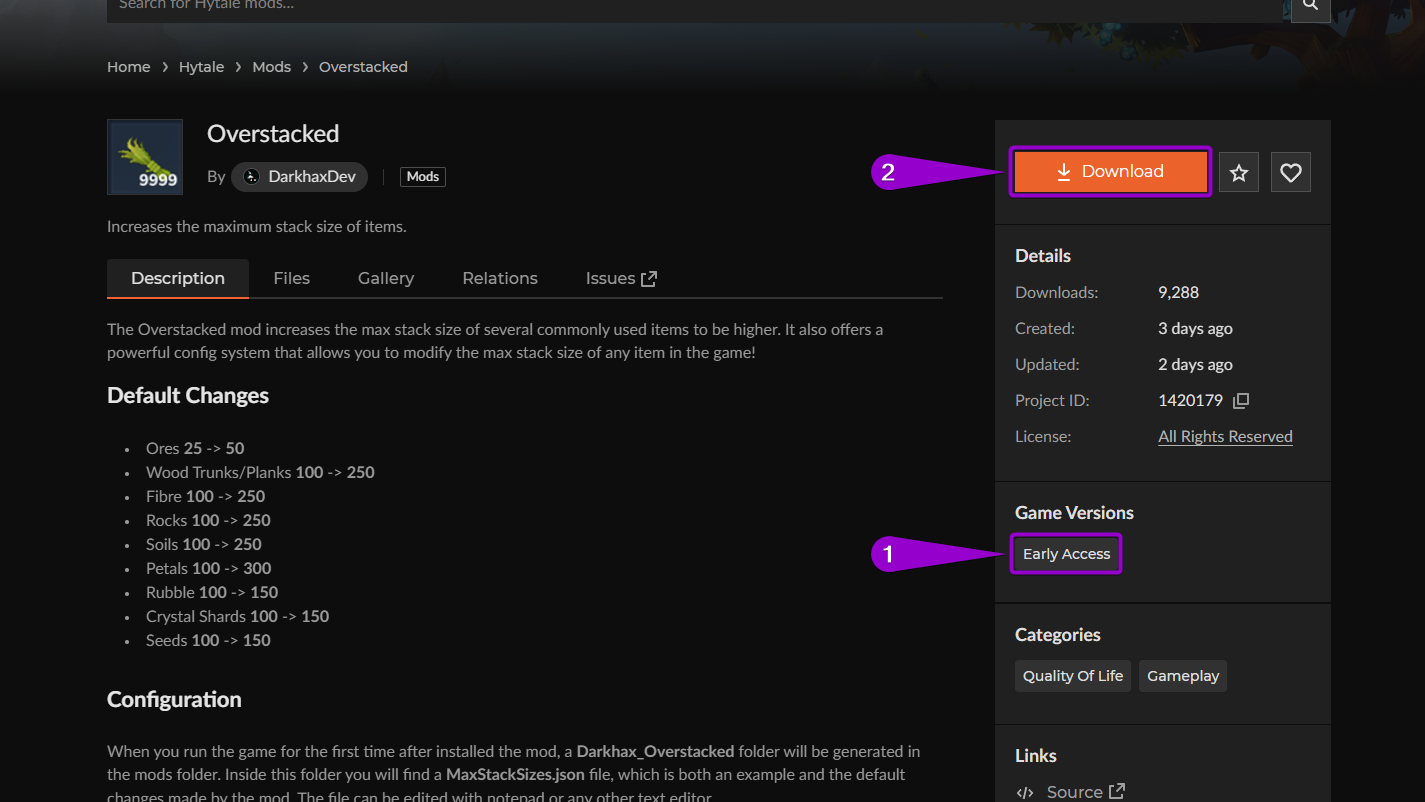1425x802 pixels.
Task: Open the All Rights Reserved license link
Action: (x=1224, y=435)
